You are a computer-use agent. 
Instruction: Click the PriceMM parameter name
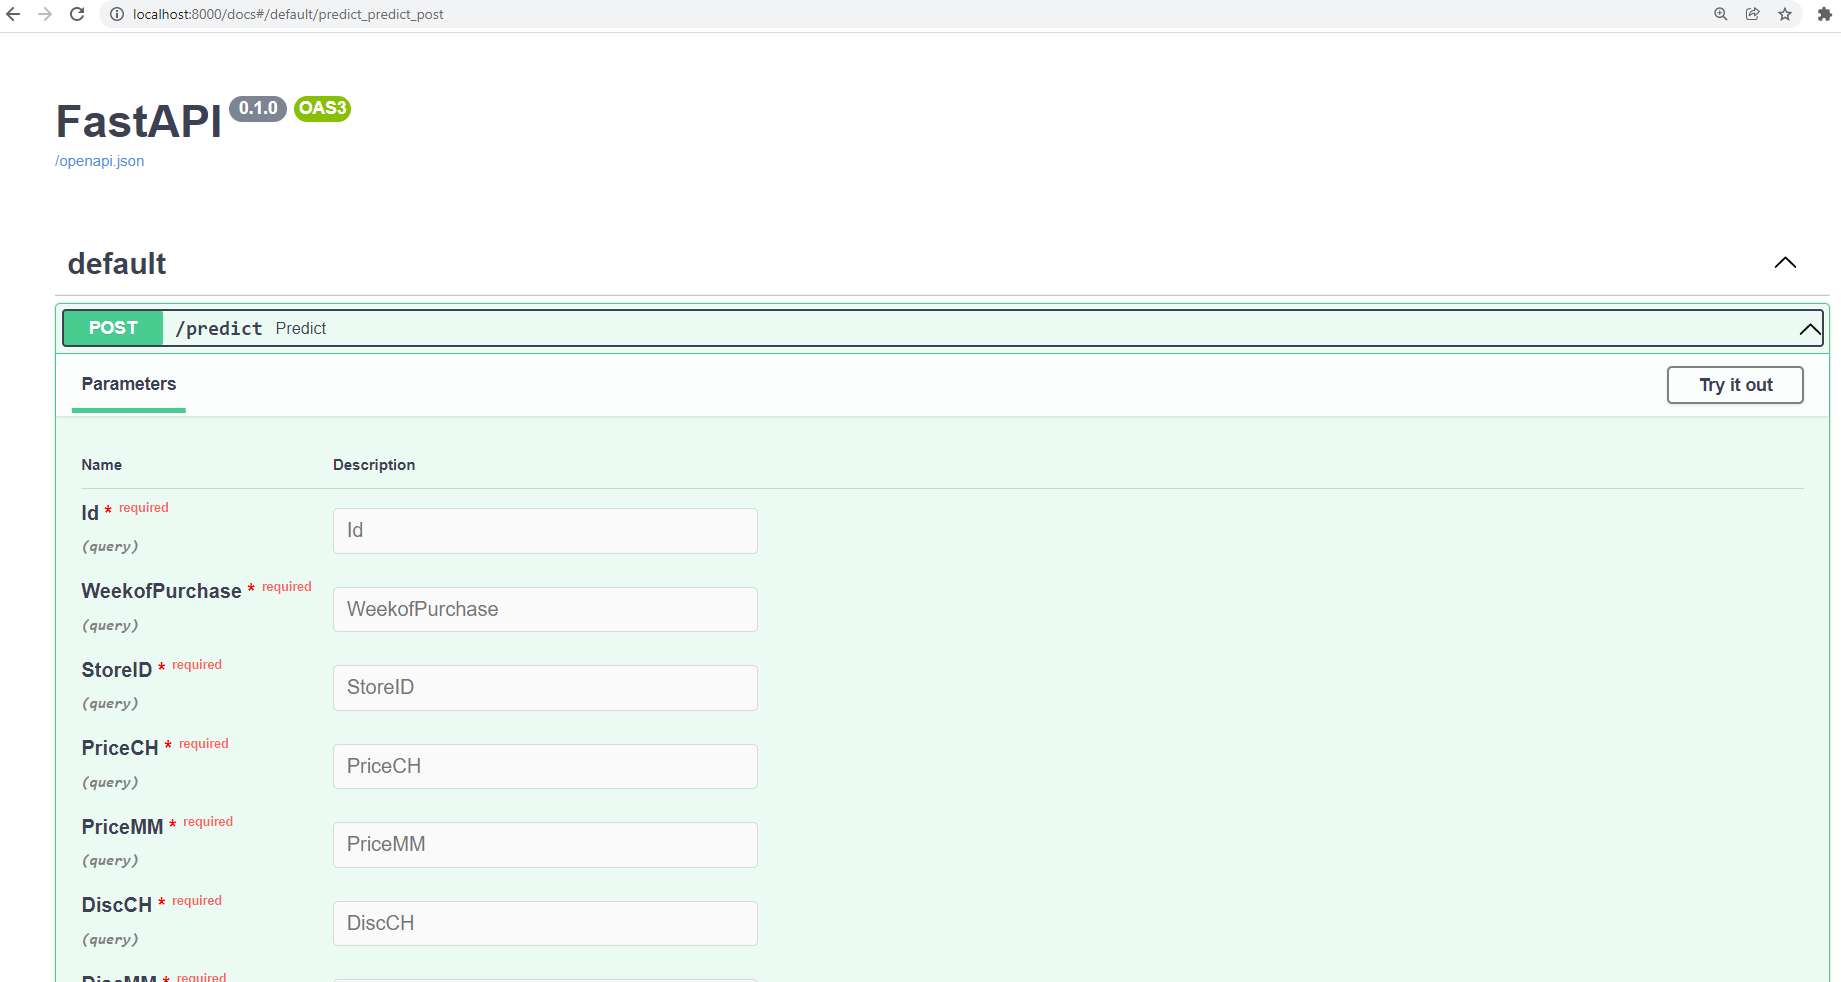tap(122, 827)
